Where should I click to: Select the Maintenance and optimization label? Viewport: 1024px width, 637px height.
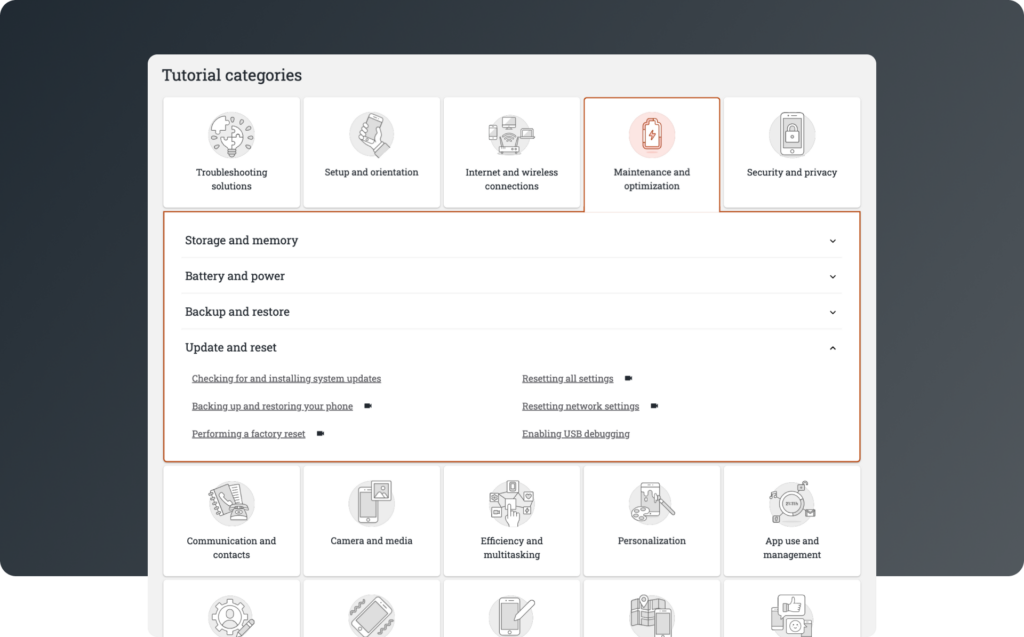coord(652,179)
